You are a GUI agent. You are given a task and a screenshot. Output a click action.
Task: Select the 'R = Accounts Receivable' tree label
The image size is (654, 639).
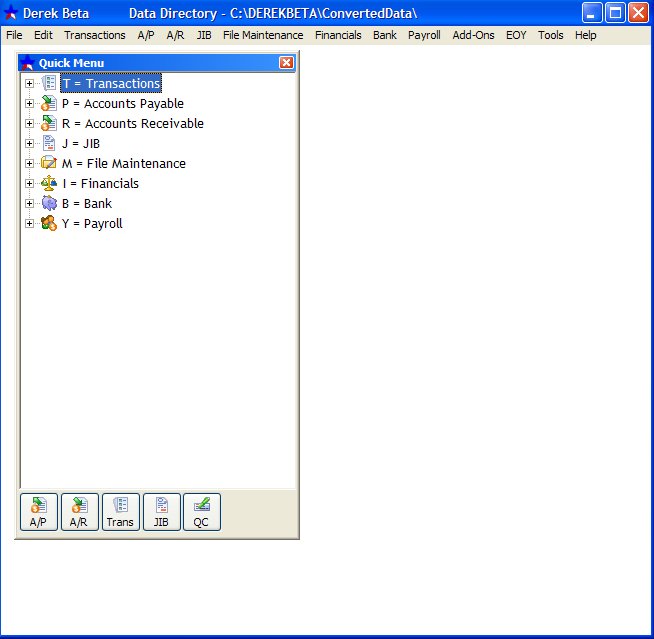tap(133, 123)
